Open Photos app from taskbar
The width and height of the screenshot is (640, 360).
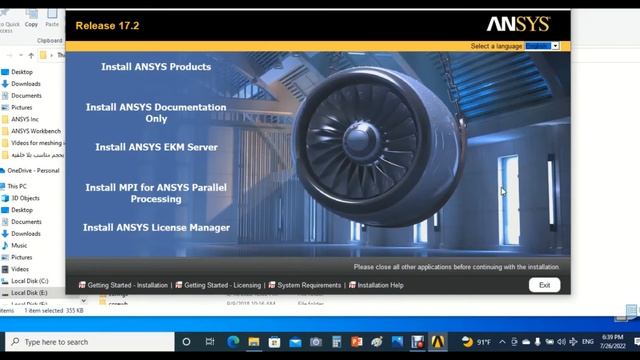[x=397, y=342]
